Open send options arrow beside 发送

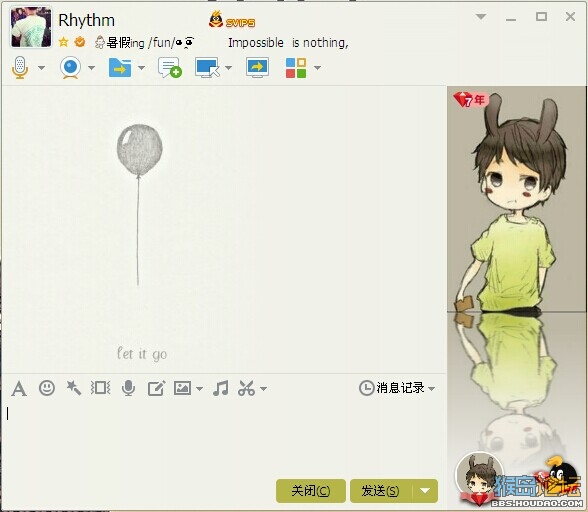click(425, 491)
